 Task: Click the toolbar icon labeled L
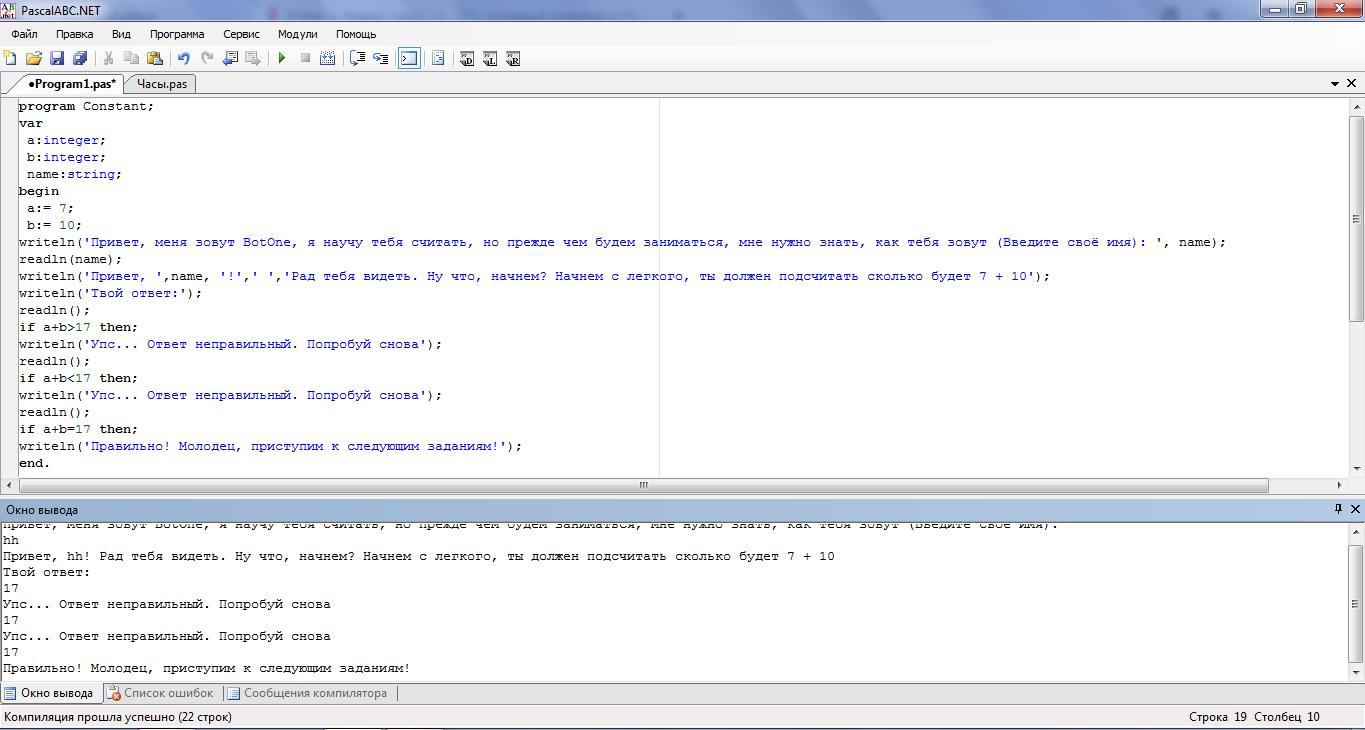point(490,59)
